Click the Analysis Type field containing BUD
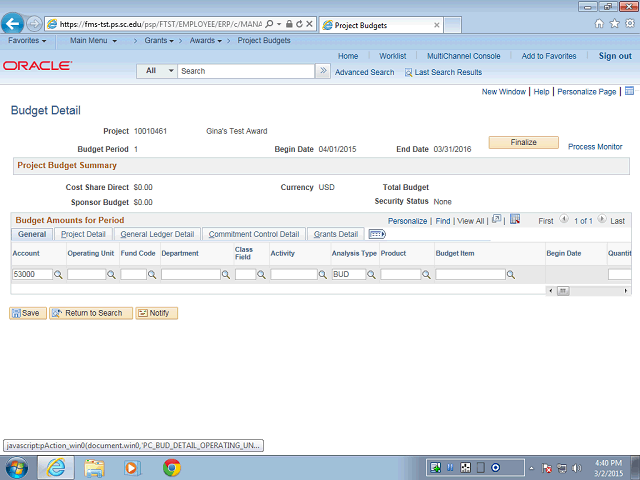640x480 pixels. (349, 274)
